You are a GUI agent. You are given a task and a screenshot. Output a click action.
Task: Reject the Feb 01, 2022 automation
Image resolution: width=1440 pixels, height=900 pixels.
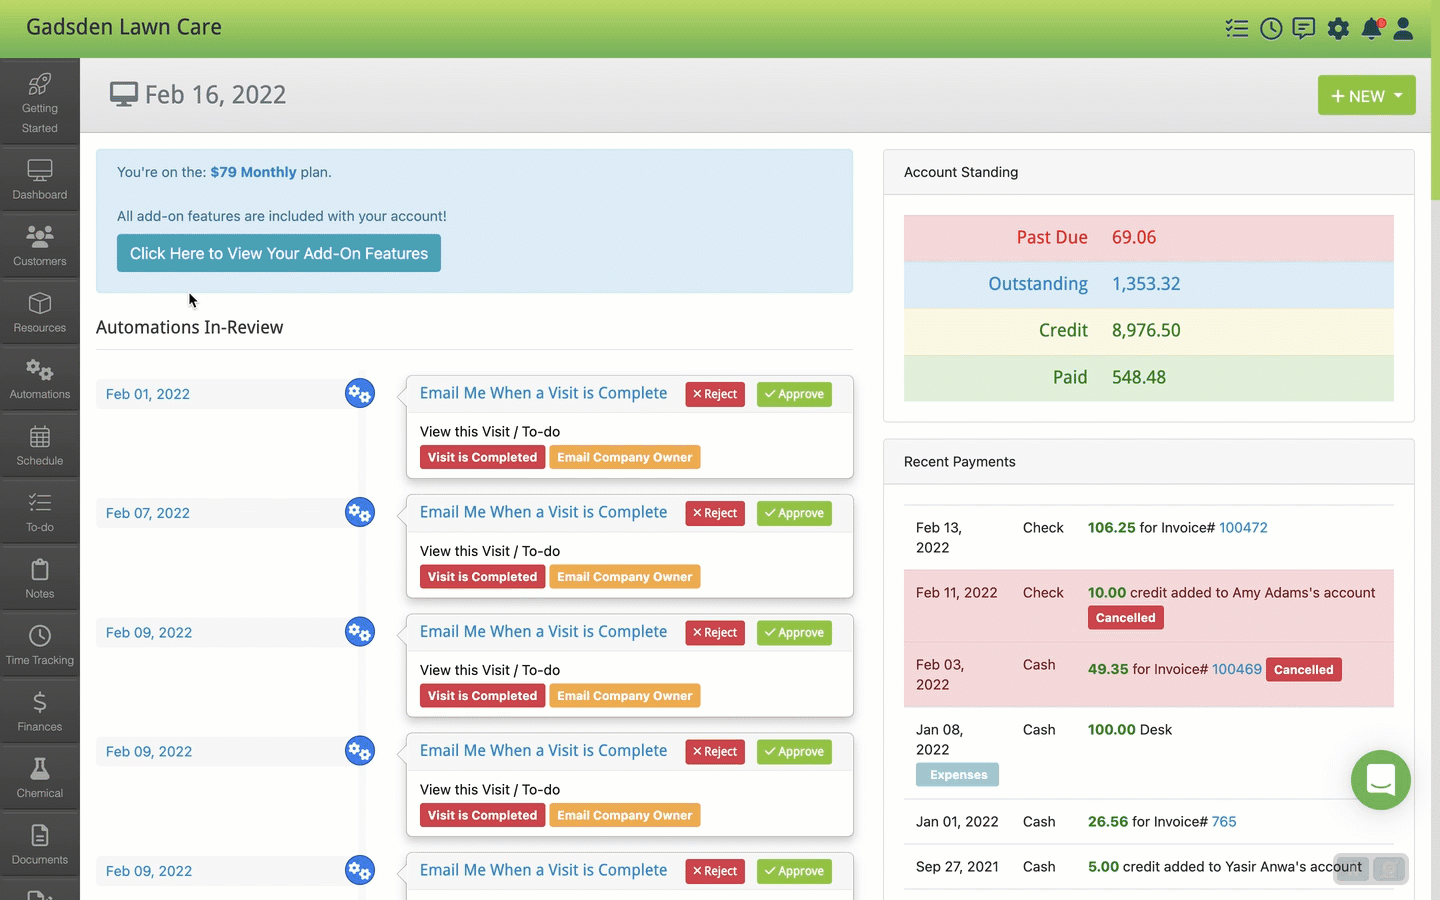715,394
